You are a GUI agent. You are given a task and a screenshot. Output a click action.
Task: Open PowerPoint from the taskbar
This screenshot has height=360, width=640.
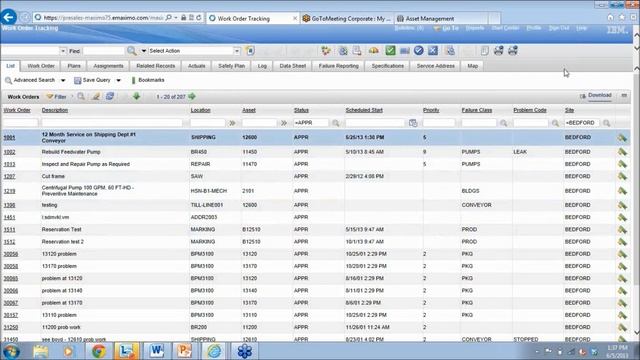click(184, 351)
